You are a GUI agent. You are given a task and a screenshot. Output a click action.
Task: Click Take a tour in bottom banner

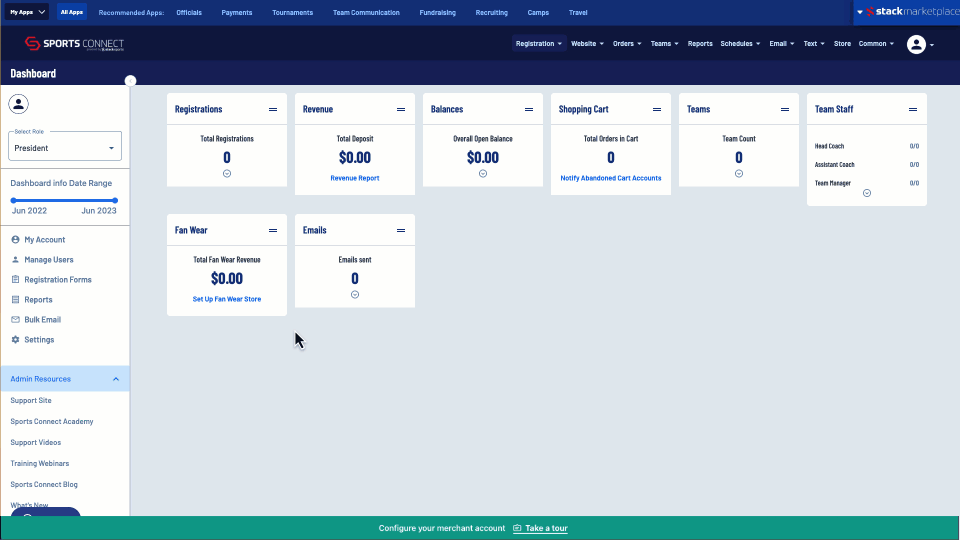[x=546, y=528]
